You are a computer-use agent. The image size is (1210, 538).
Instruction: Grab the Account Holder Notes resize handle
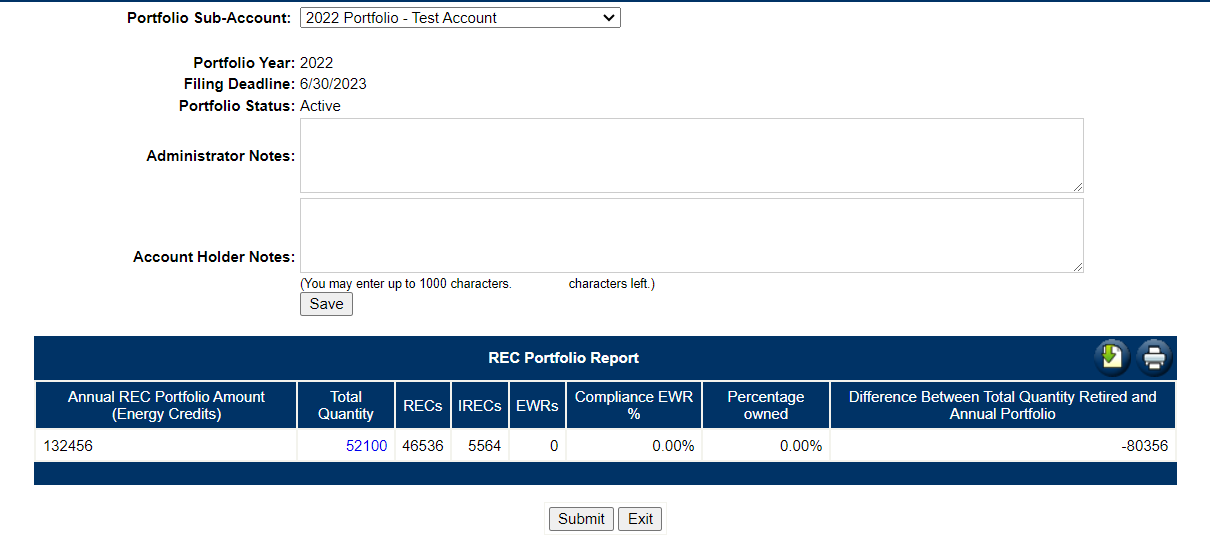pyautogui.click(x=1077, y=266)
